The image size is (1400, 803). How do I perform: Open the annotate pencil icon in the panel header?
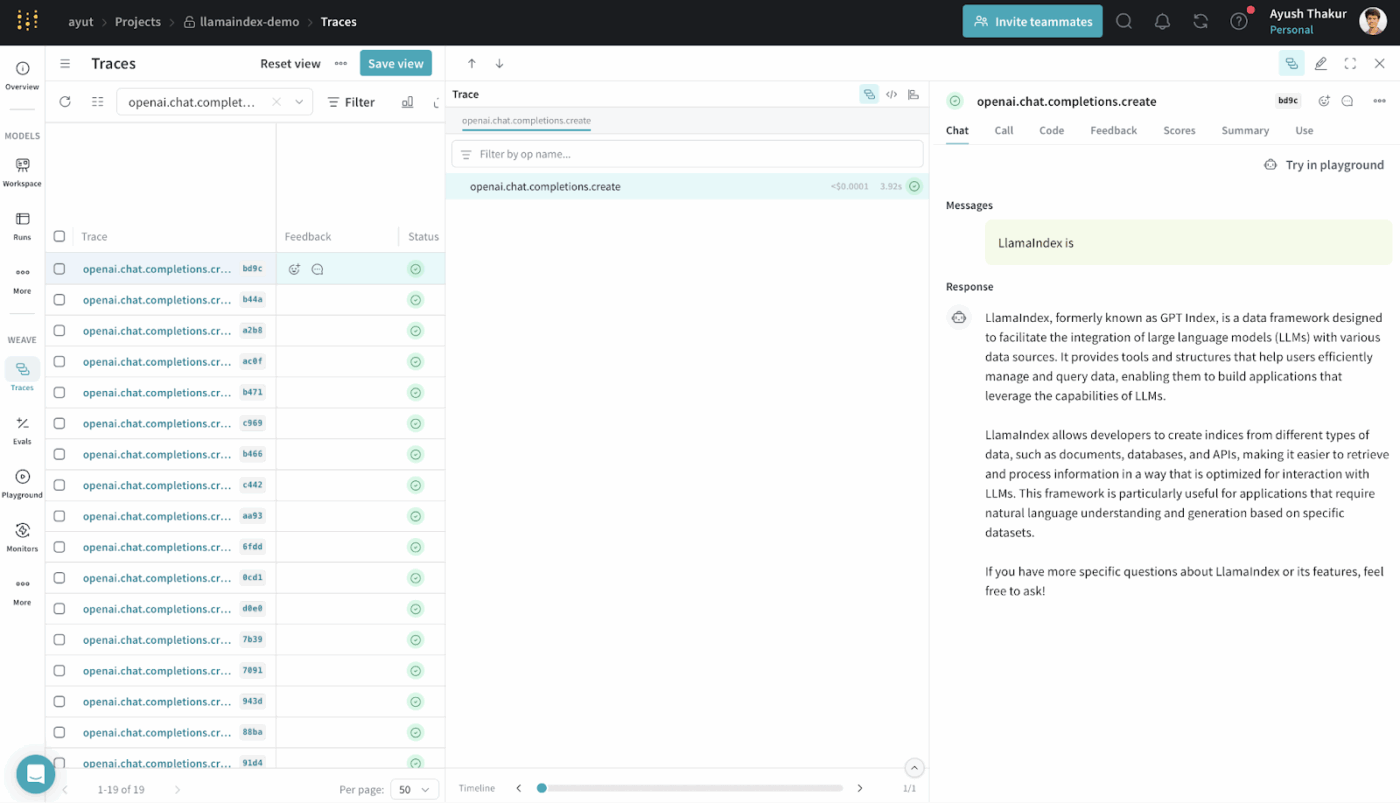(x=1321, y=62)
